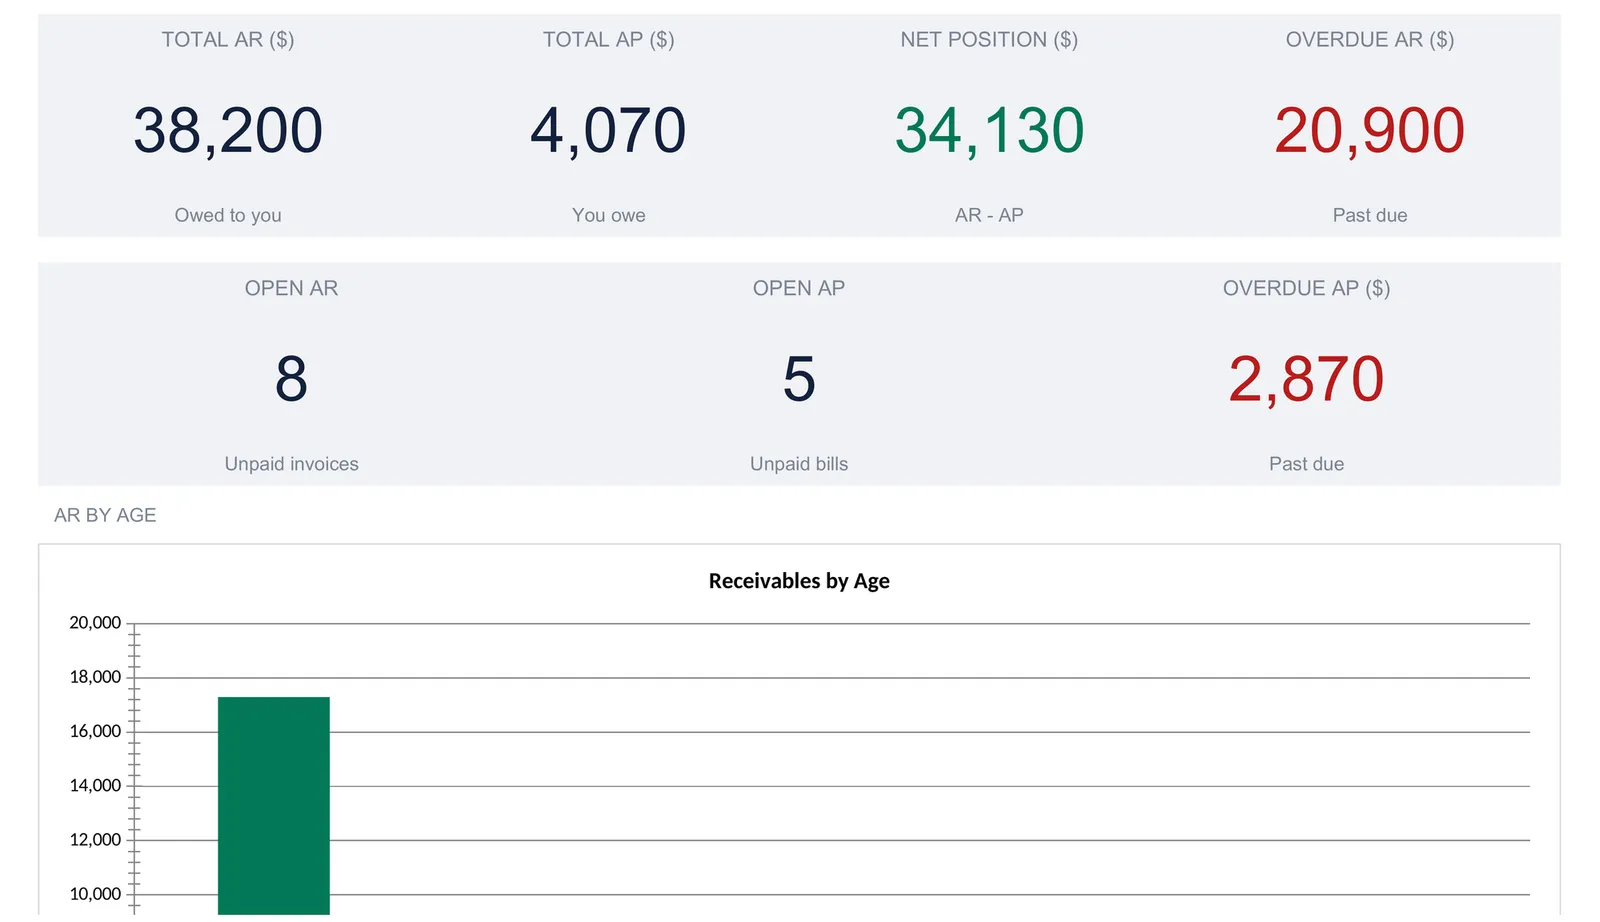Click the 20,000 axis label
1600x922 pixels.
click(x=95, y=623)
